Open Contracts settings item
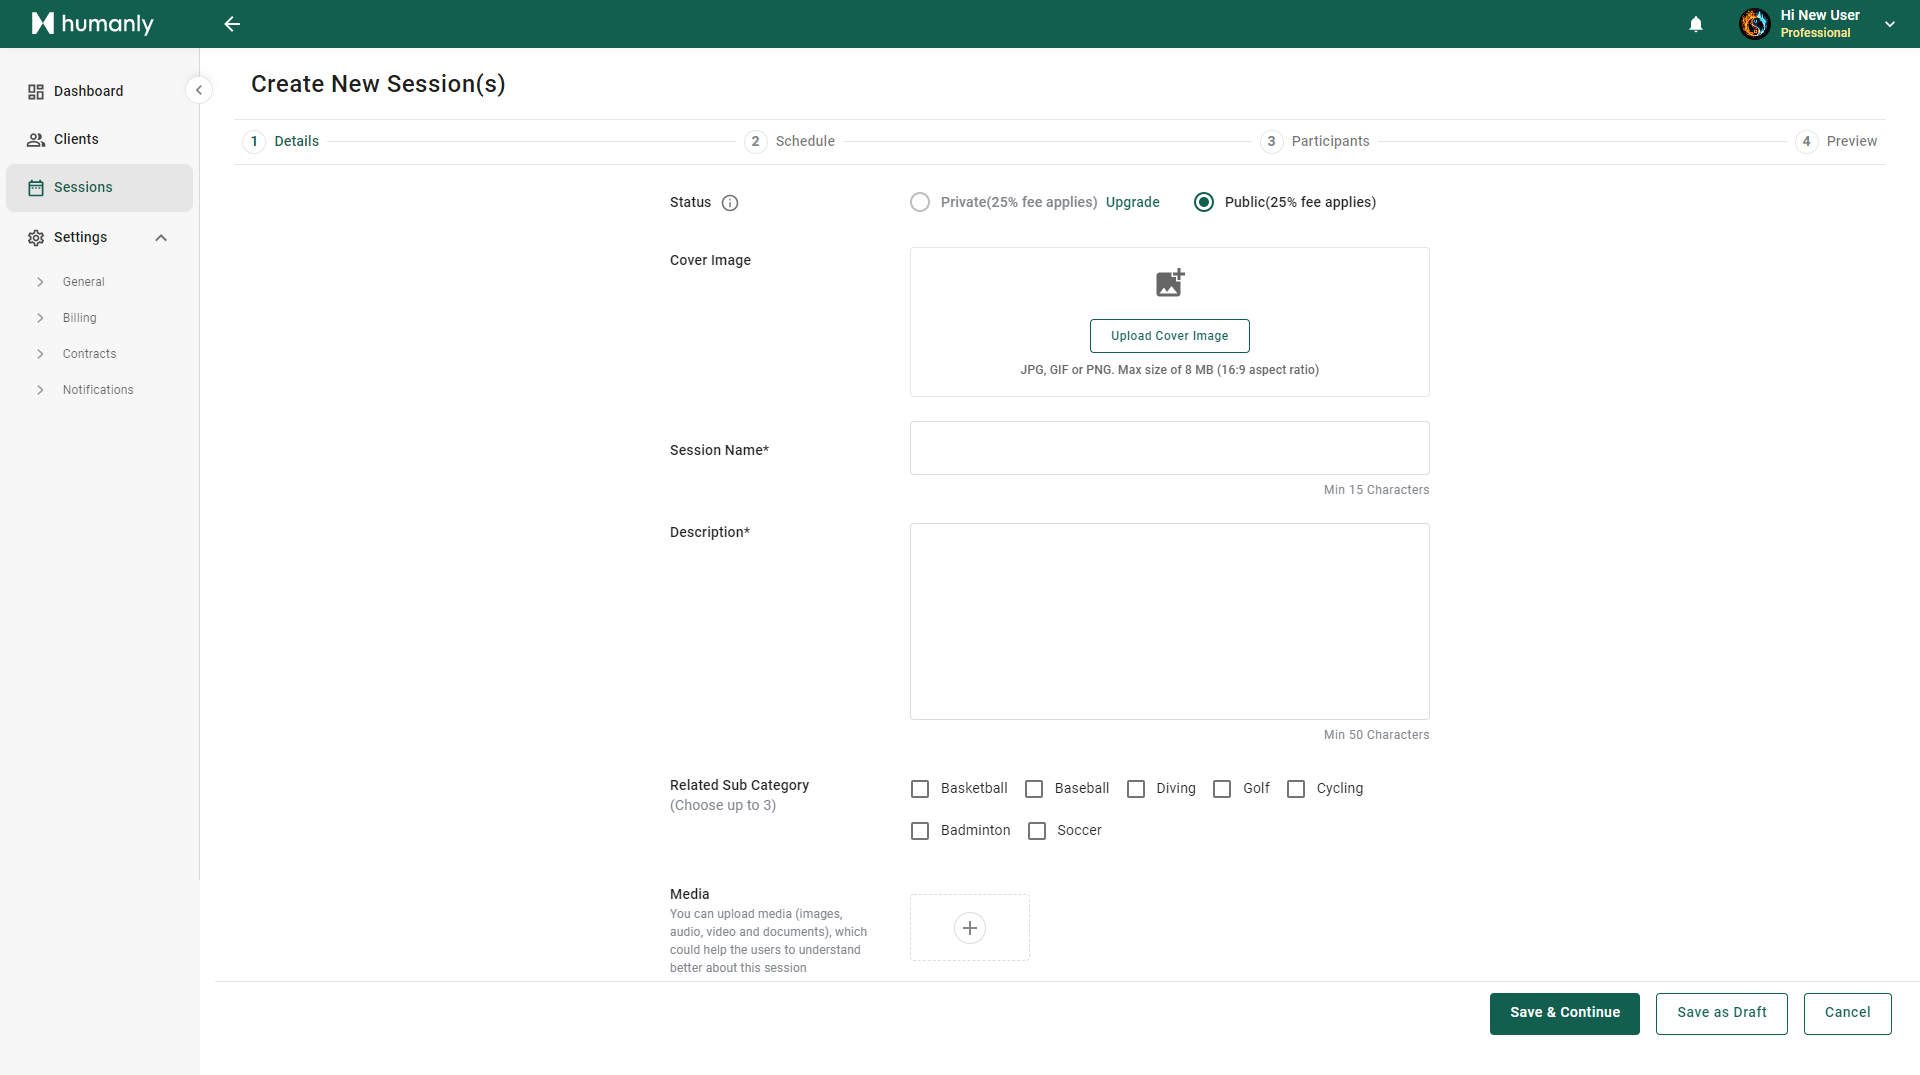Screen dimensions: 1920x1075 [x=90, y=354]
